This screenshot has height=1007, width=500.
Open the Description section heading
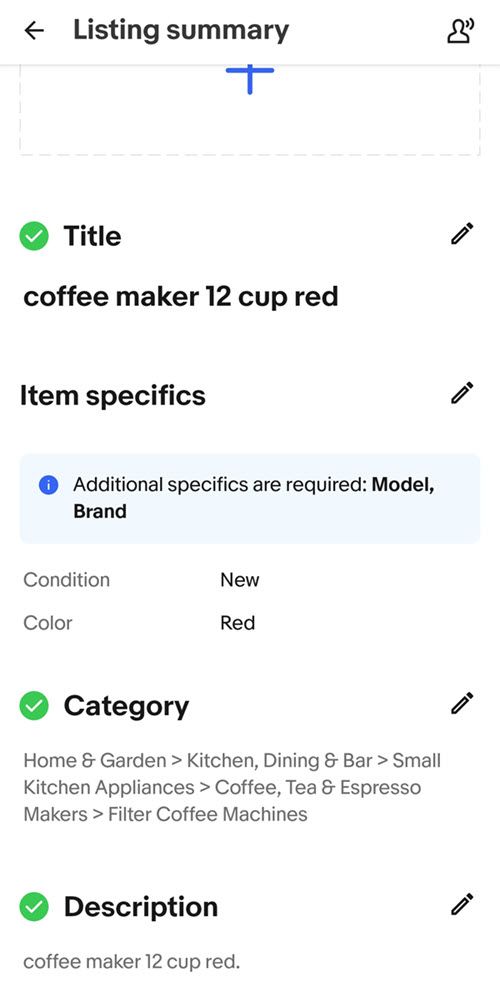click(x=141, y=907)
